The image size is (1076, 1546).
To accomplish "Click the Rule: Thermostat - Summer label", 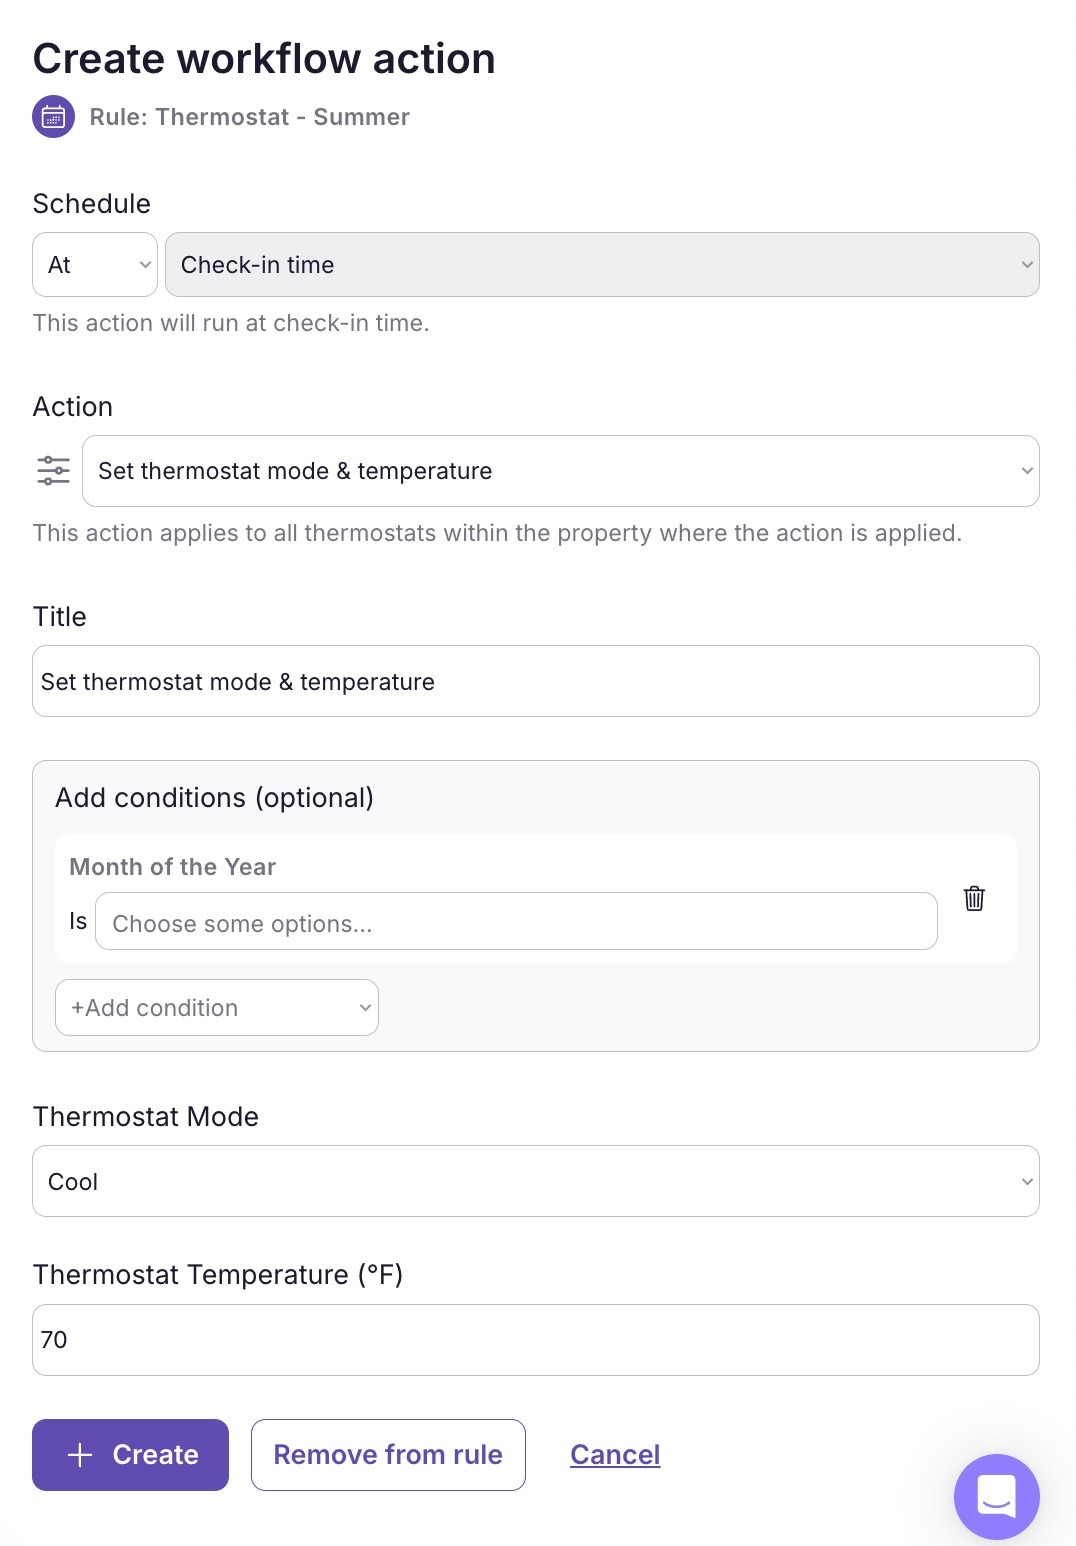I will click(x=249, y=117).
